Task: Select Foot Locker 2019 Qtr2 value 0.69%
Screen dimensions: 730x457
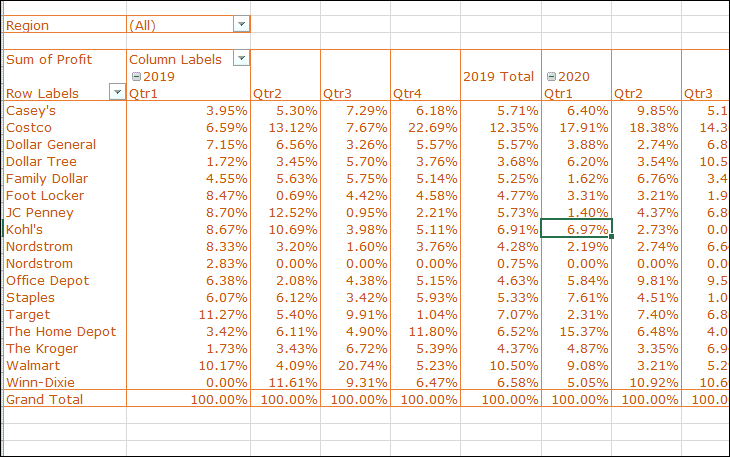Action: coord(285,195)
